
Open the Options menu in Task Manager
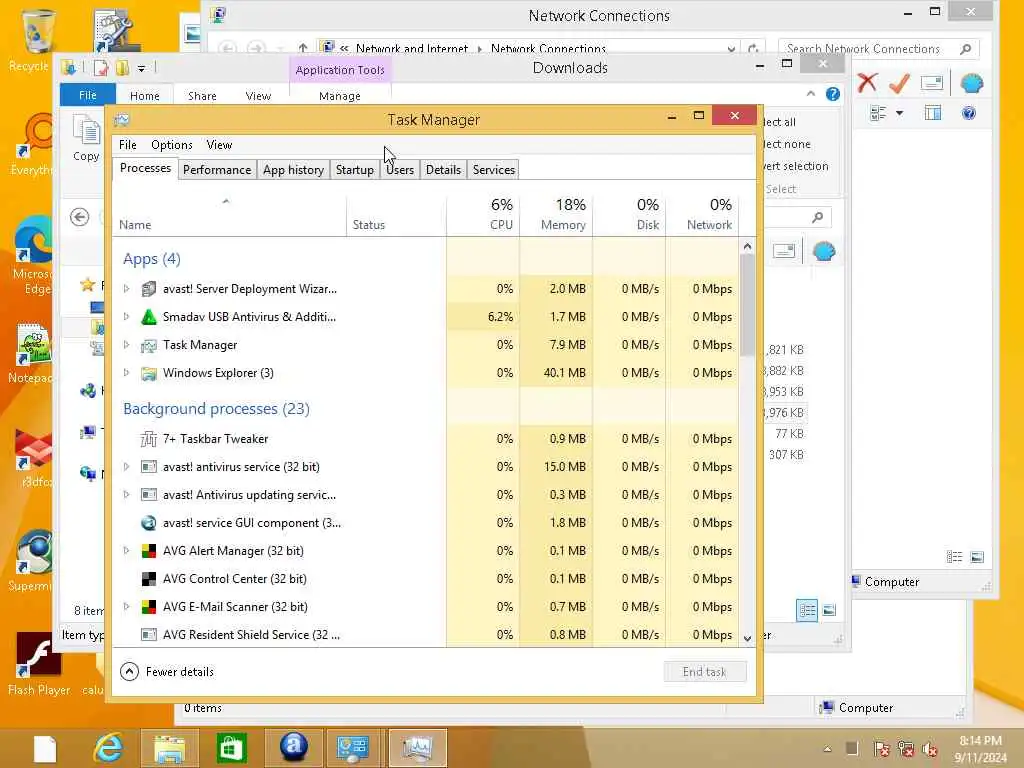pos(172,145)
